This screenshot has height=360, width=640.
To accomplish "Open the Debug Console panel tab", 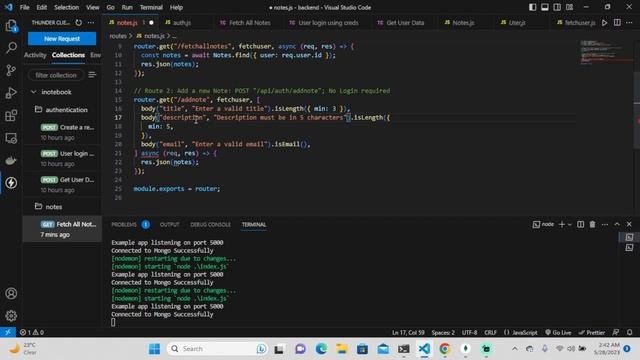I will 210,224.
